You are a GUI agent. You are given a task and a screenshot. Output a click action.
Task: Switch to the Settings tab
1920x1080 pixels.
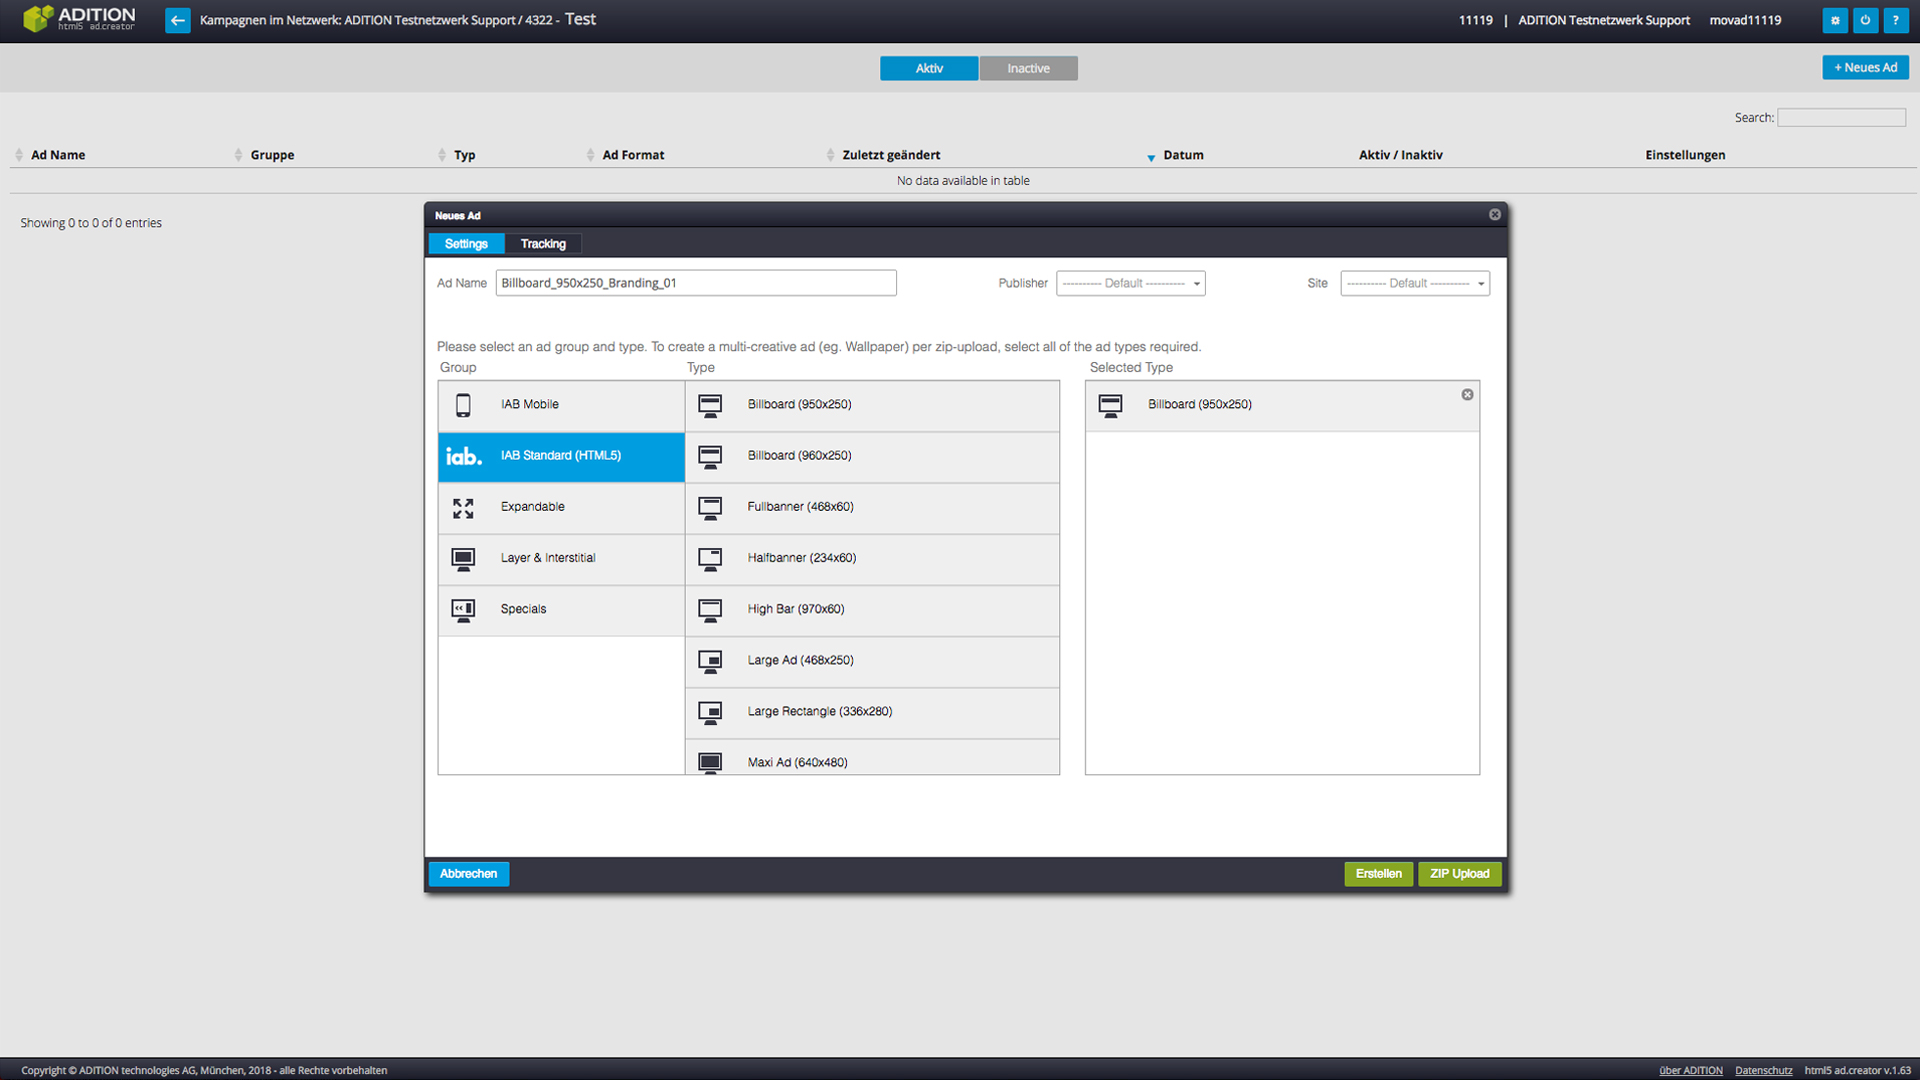466,244
